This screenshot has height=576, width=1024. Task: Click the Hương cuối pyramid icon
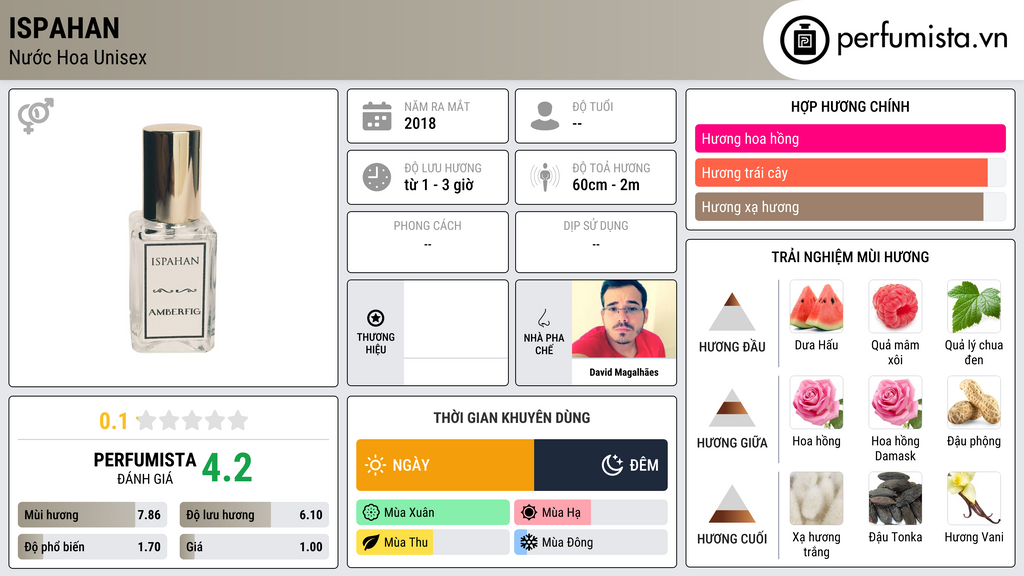732,504
